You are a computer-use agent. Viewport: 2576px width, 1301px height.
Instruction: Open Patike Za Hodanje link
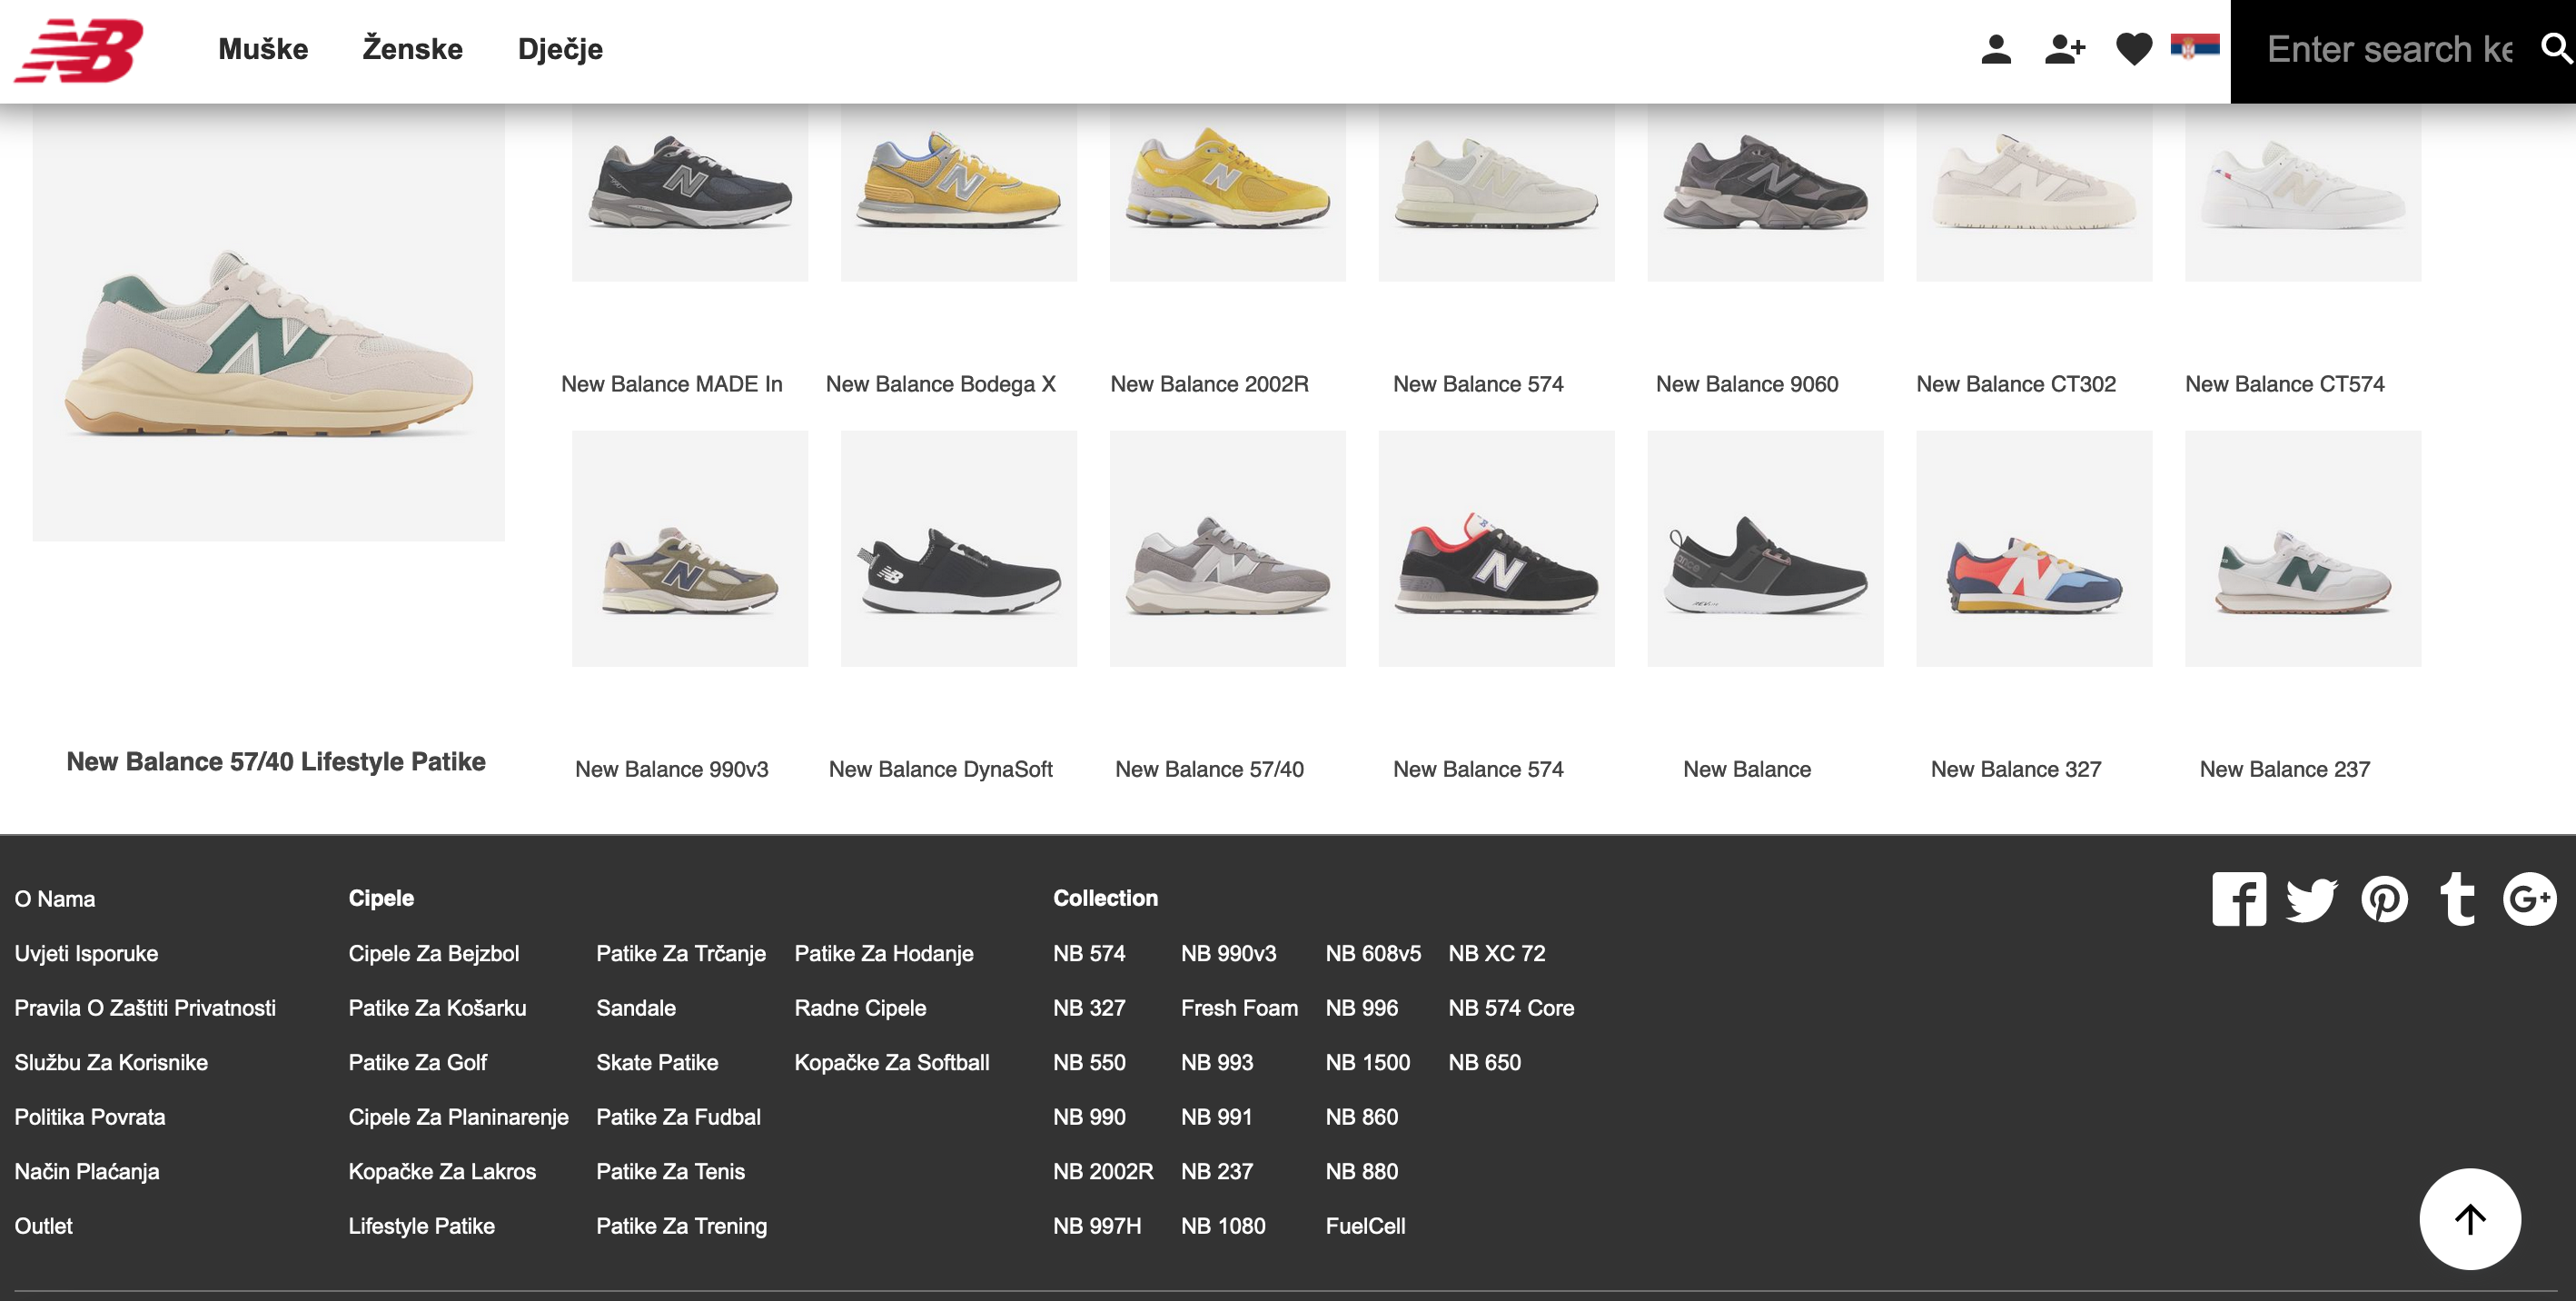884,953
